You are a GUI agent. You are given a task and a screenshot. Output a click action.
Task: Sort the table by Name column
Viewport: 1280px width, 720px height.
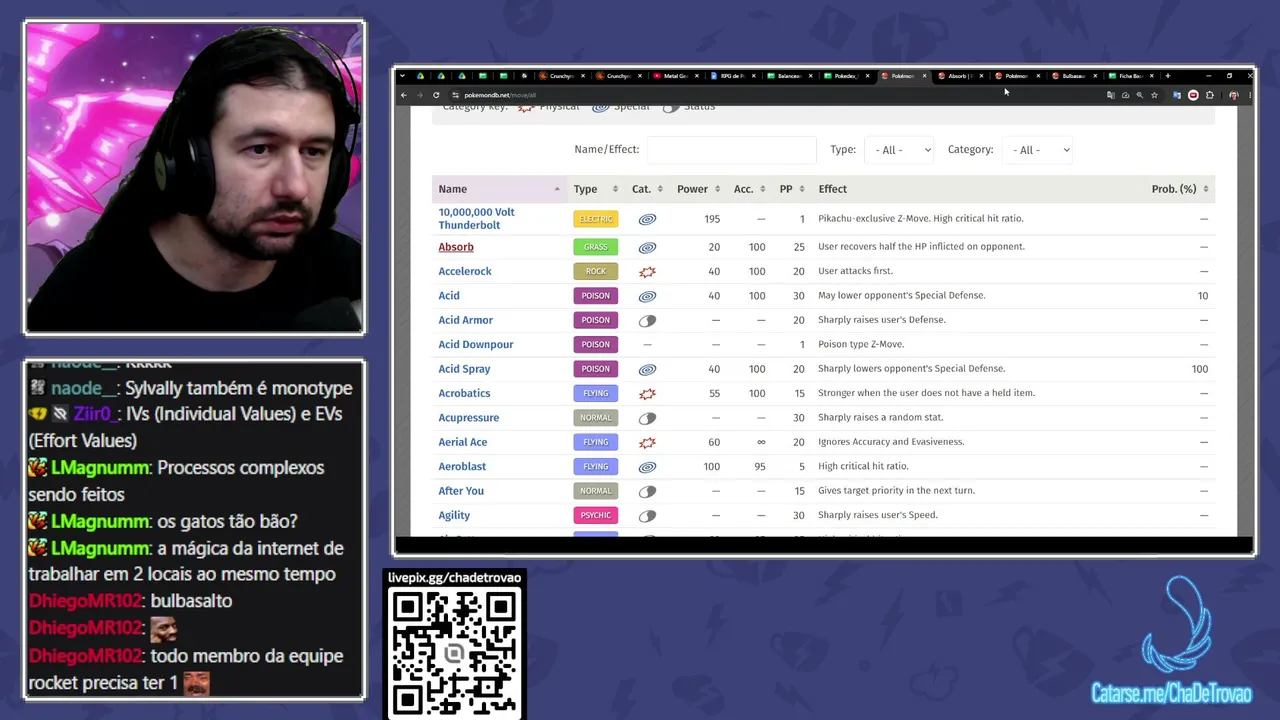498,189
